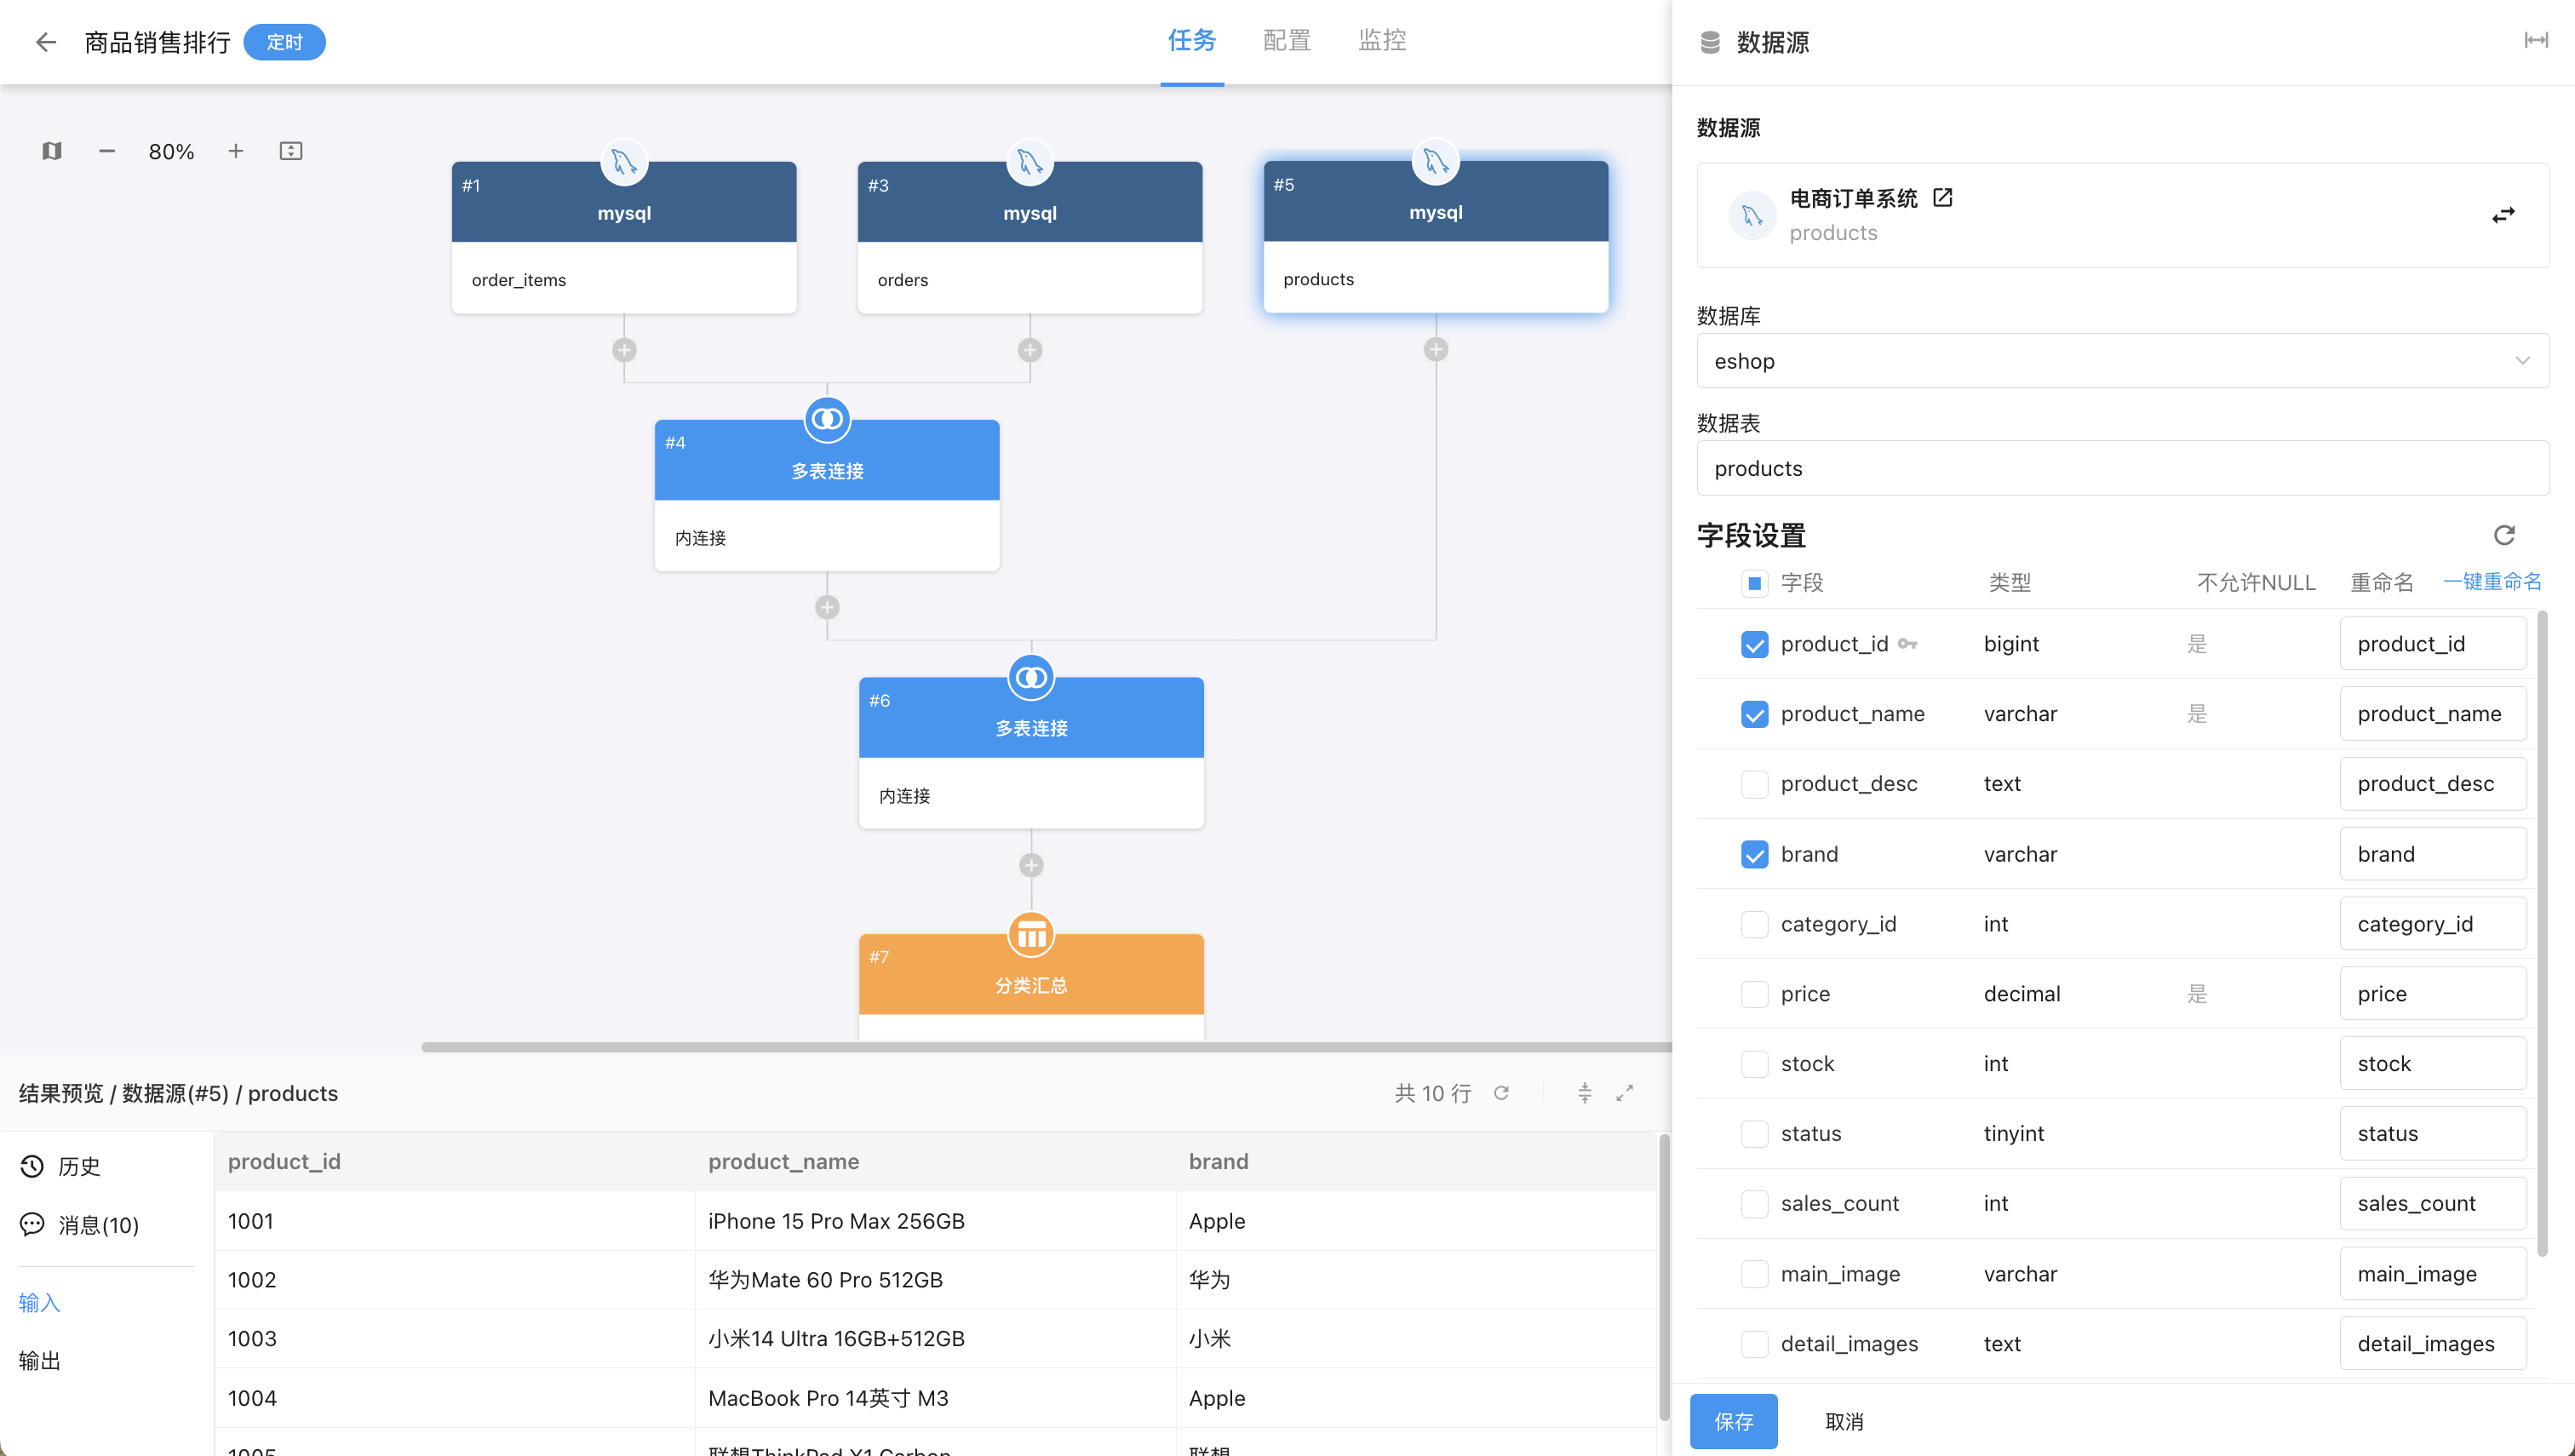Switch to the 监控 tab

1382,40
